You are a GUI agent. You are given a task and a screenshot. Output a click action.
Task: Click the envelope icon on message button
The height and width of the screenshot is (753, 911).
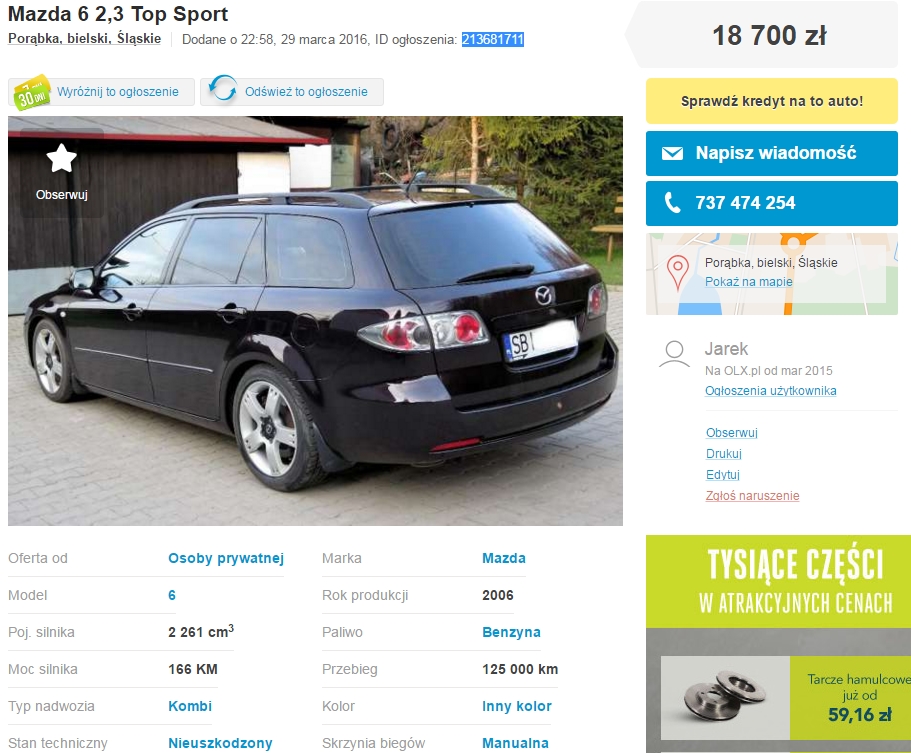tap(672, 153)
